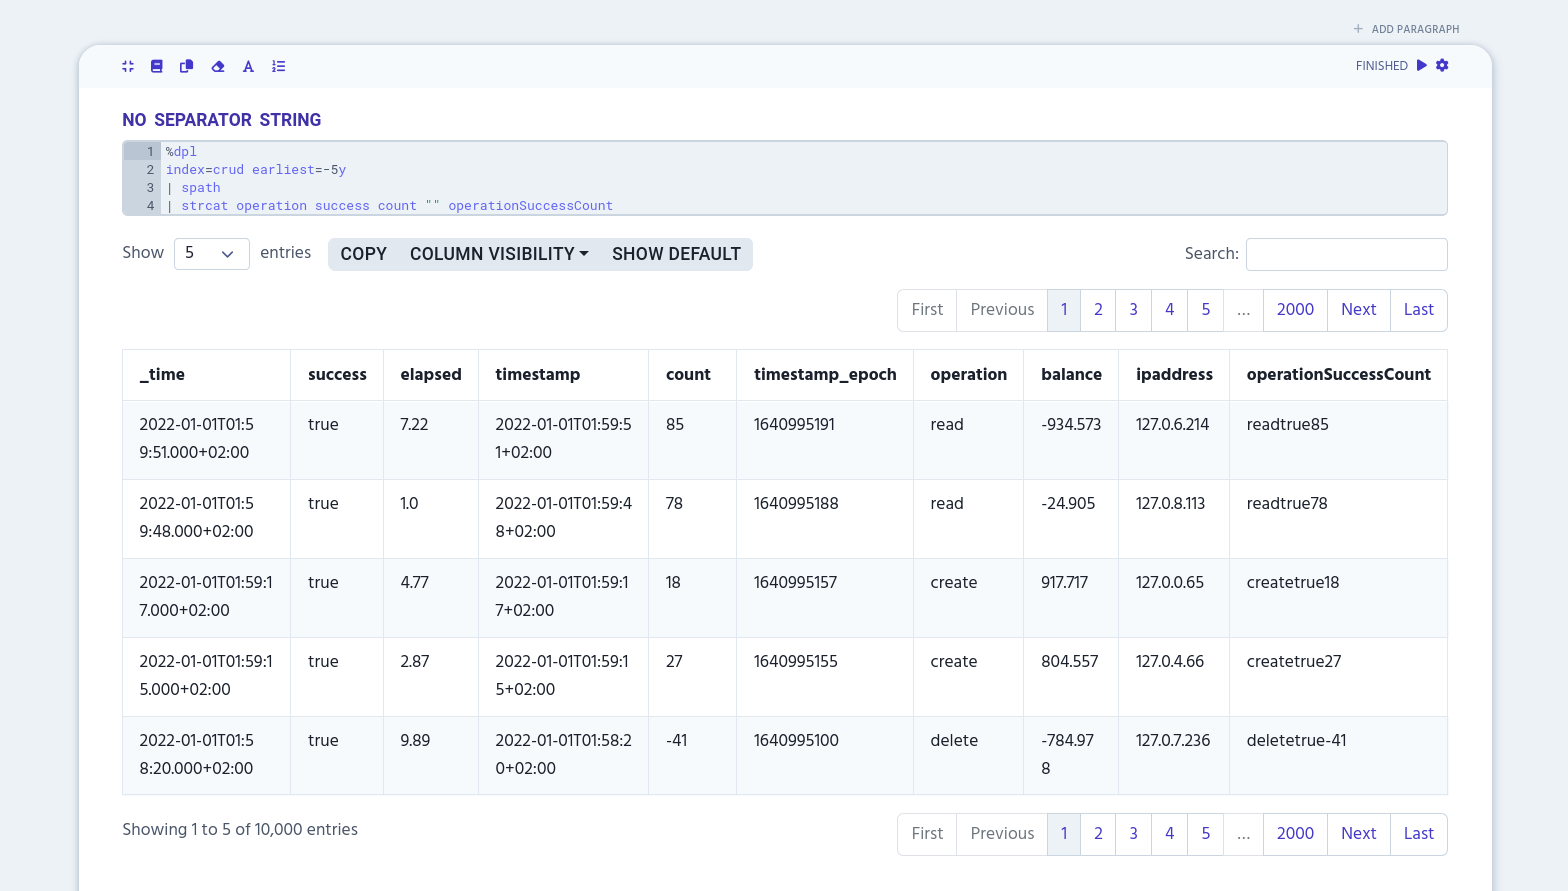Screen dimensions: 1568x891
Task: Focus the Search input field
Action: [x=1347, y=254]
